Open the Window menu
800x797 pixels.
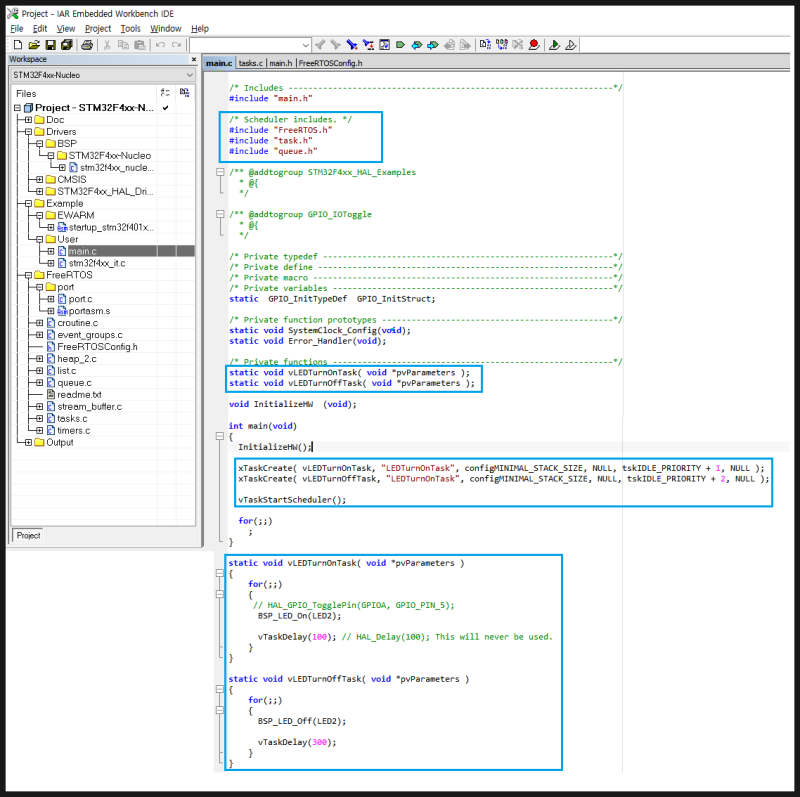[166, 29]
